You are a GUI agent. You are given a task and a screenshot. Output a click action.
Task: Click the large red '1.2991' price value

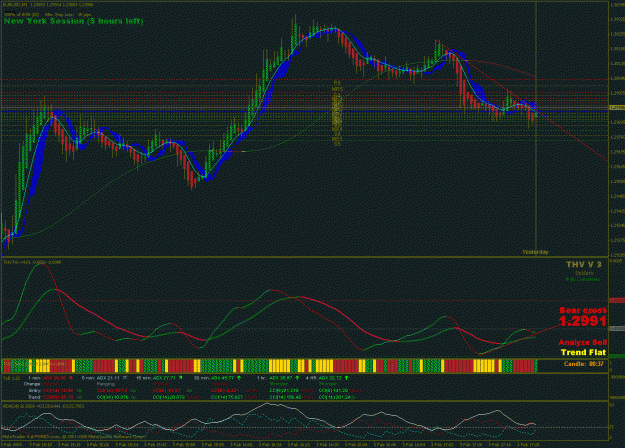pyautogui.click(x=583, y=321)
